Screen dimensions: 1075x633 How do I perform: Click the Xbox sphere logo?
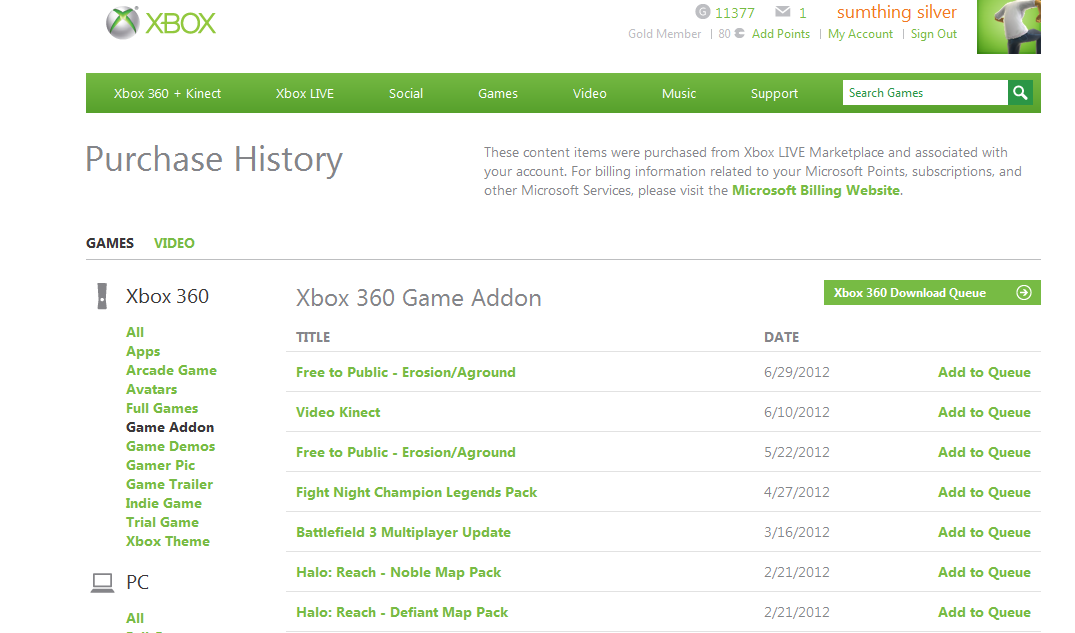(x=122, y=23)
